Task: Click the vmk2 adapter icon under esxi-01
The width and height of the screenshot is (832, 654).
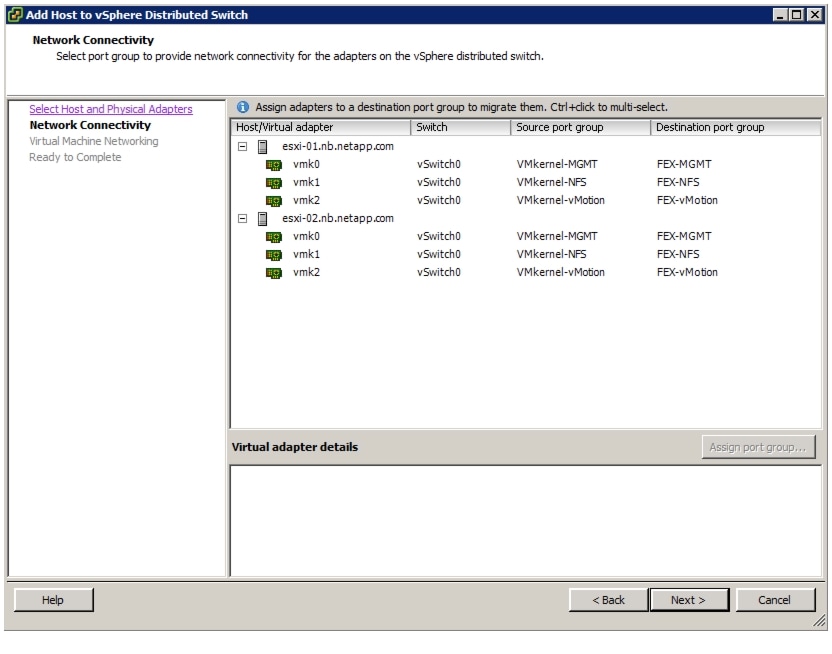Action: point(273,201)
